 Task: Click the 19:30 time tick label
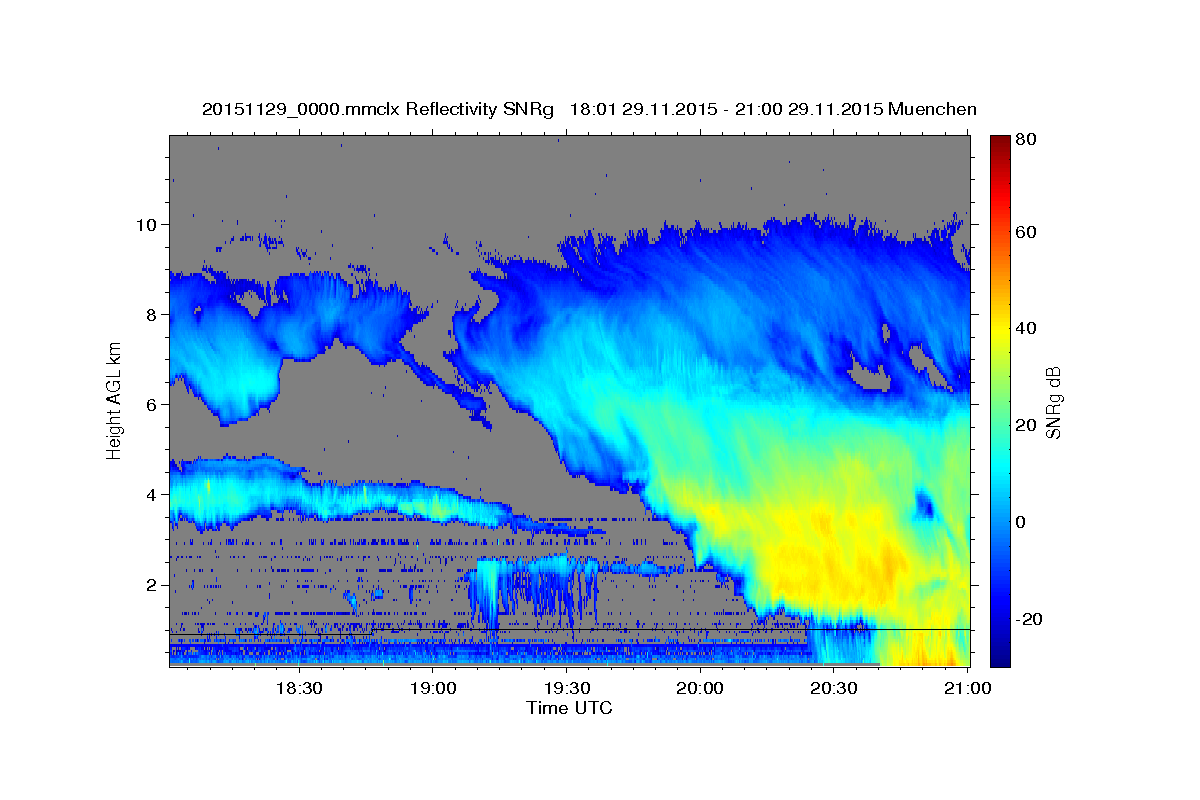(x=566, y=688)
